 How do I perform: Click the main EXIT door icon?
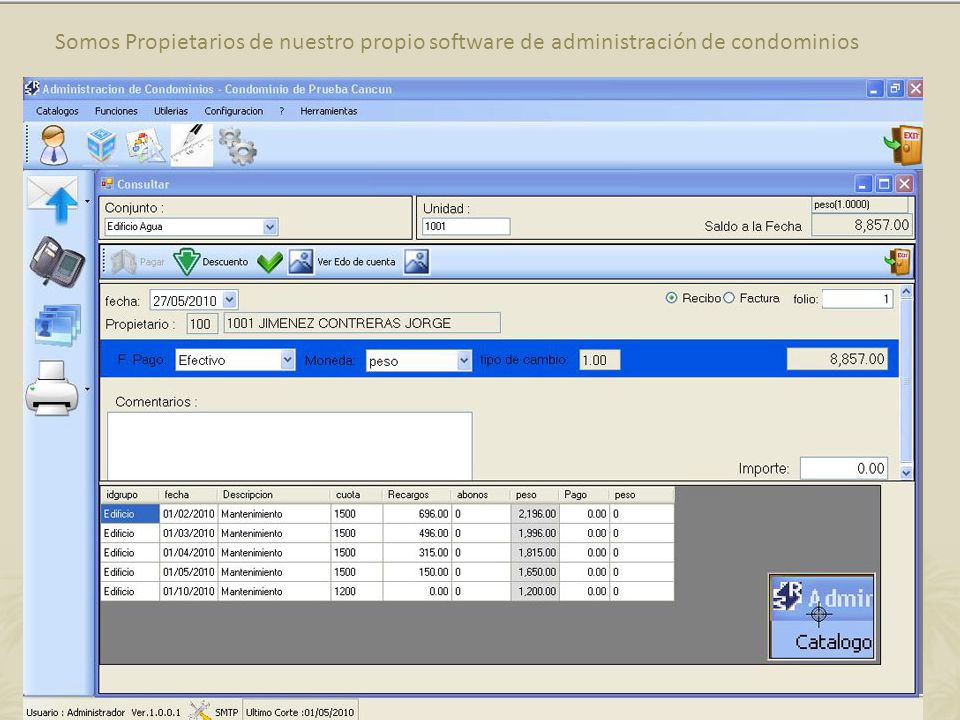click(903, 145)
